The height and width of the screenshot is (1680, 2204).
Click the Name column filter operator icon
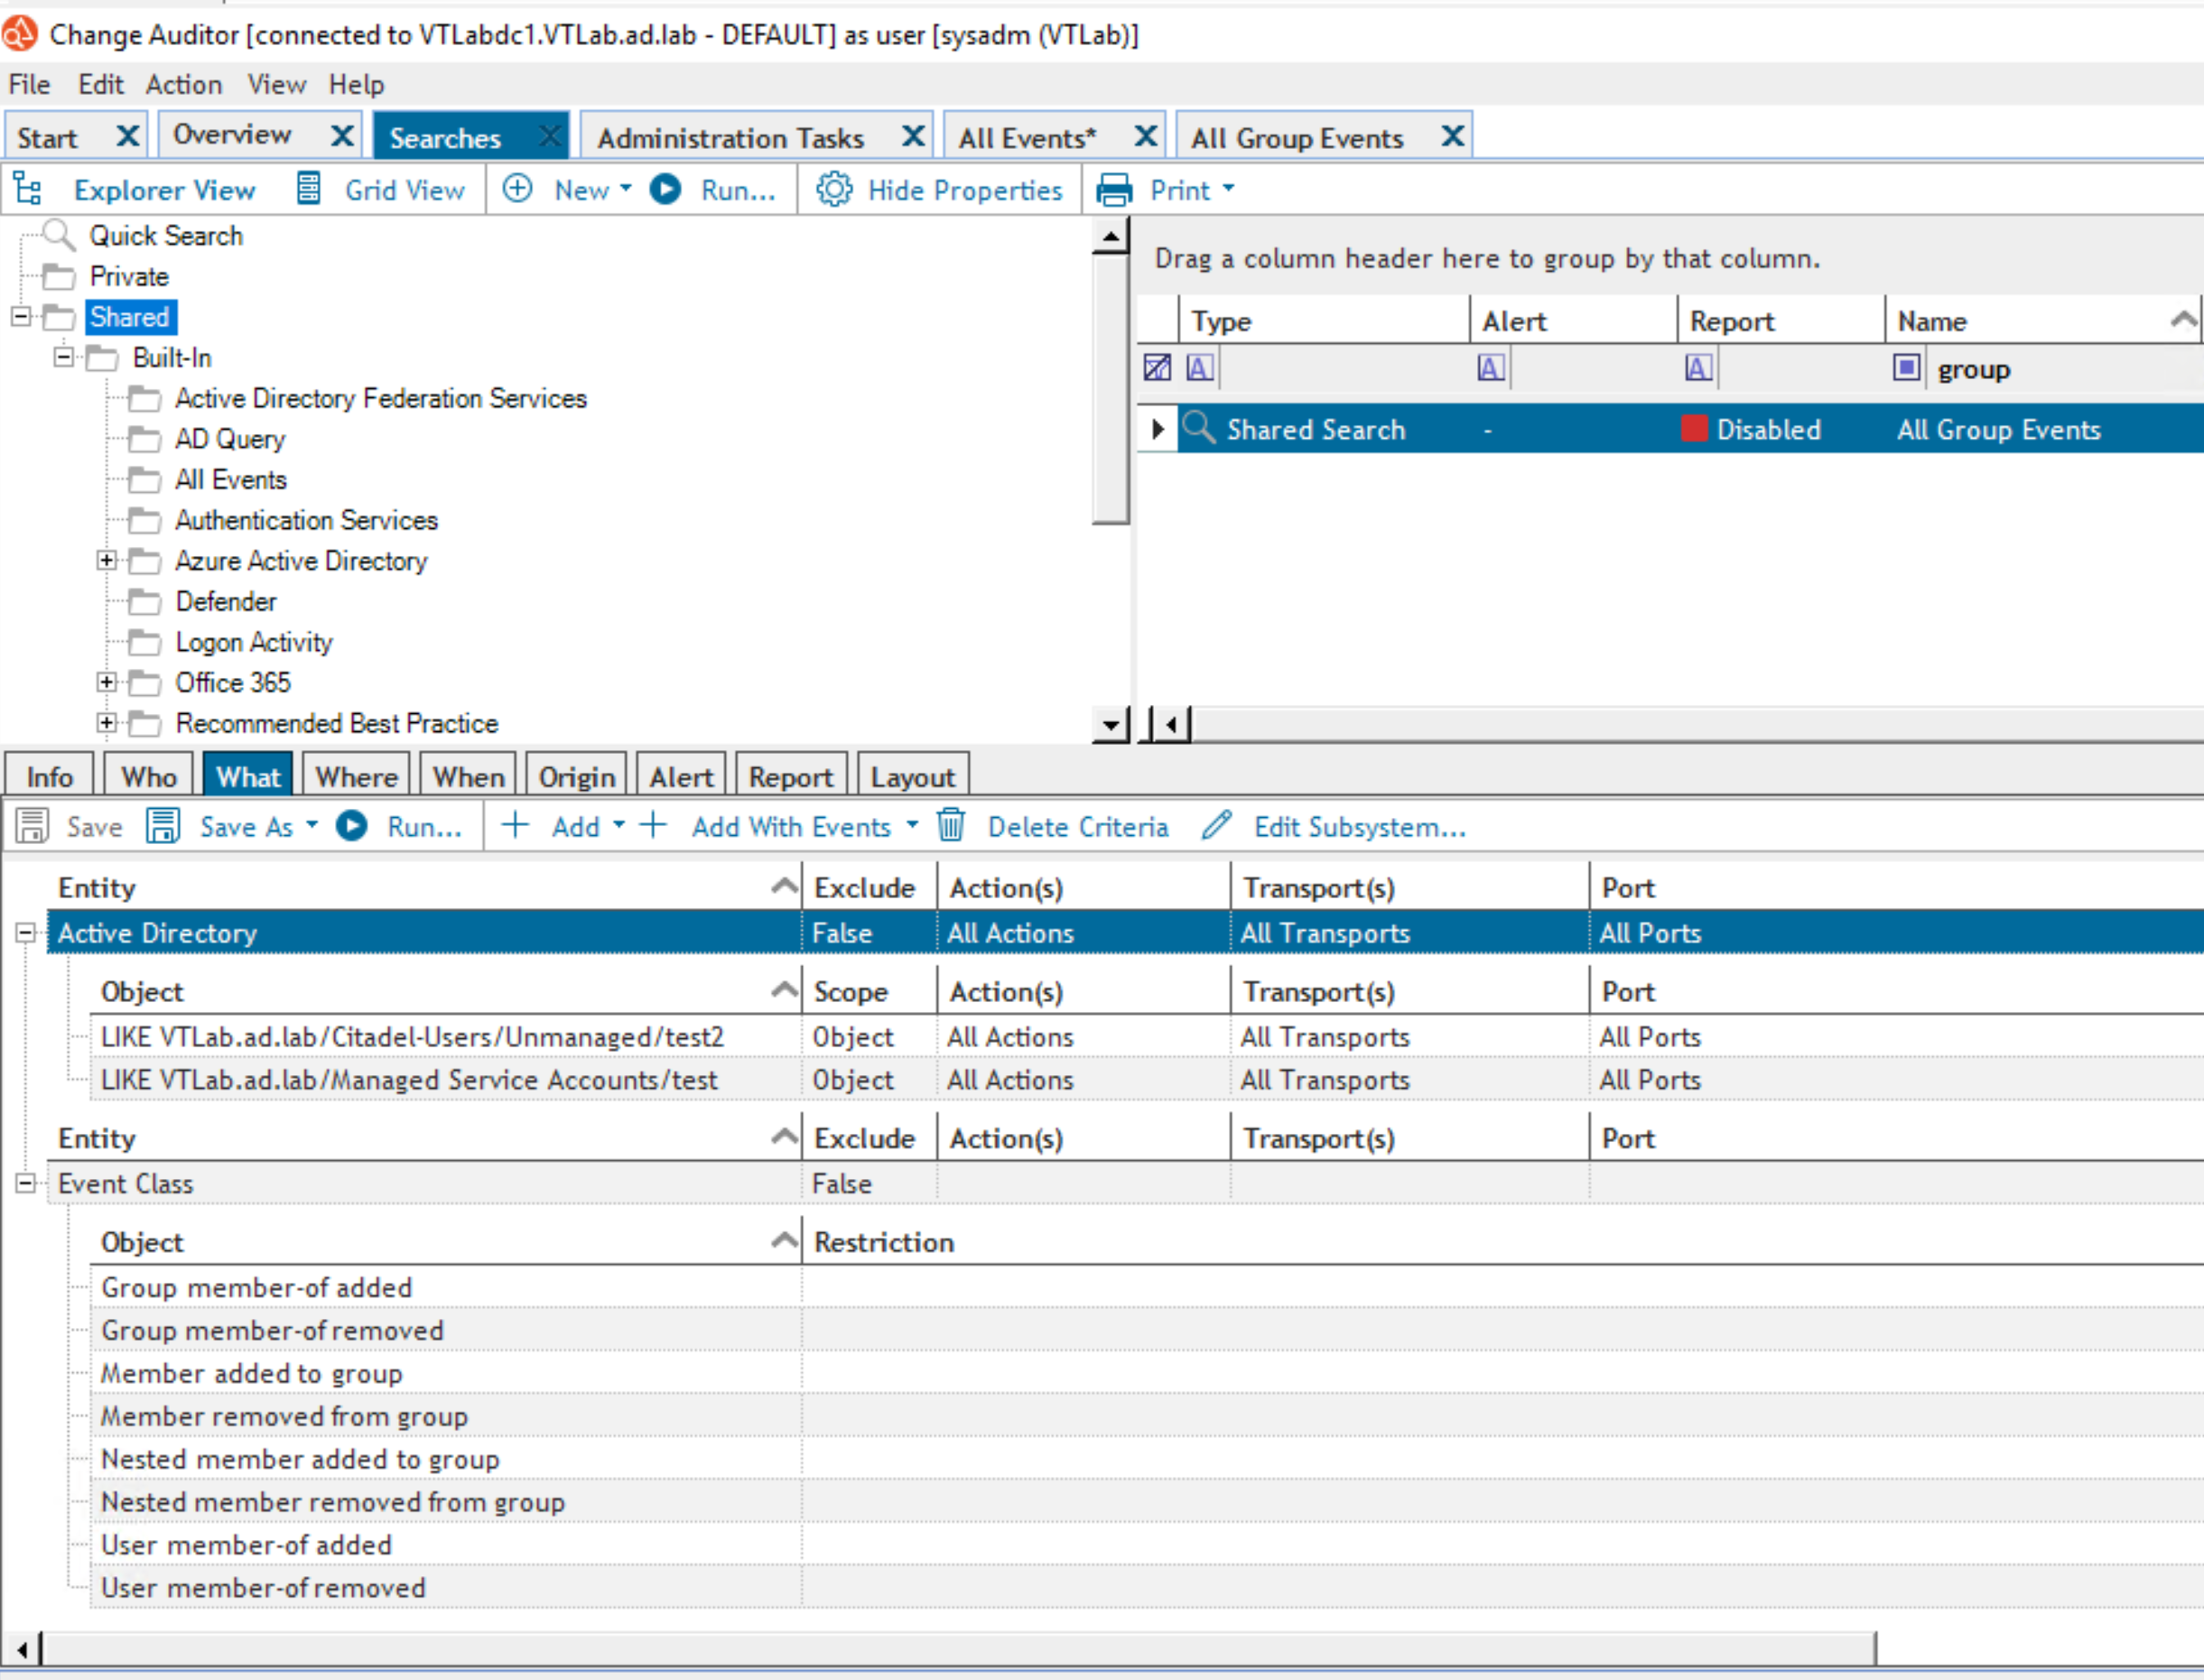click(x=1907, y=368)
